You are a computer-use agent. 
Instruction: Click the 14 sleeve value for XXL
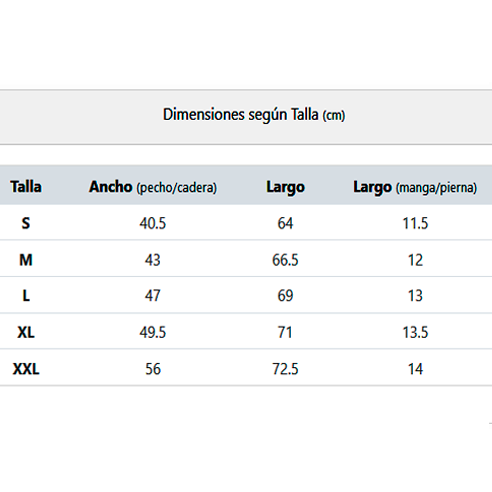[x=415, y=369]
